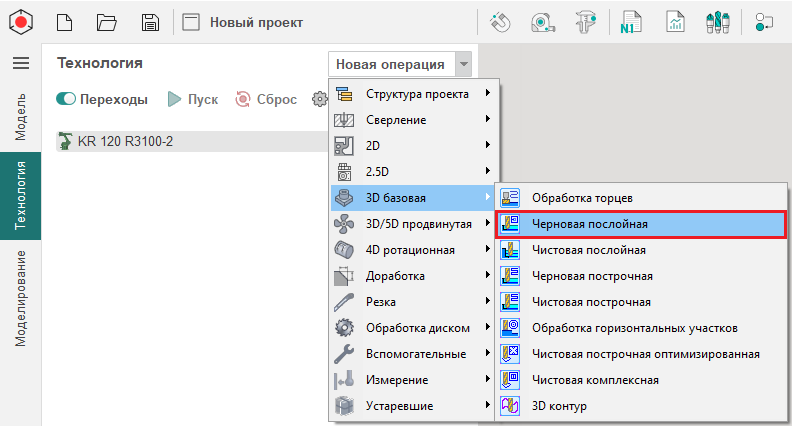Choose 3D контур from submenu
The width and height of the screenshot is (792, 426).
coord(559,406)
